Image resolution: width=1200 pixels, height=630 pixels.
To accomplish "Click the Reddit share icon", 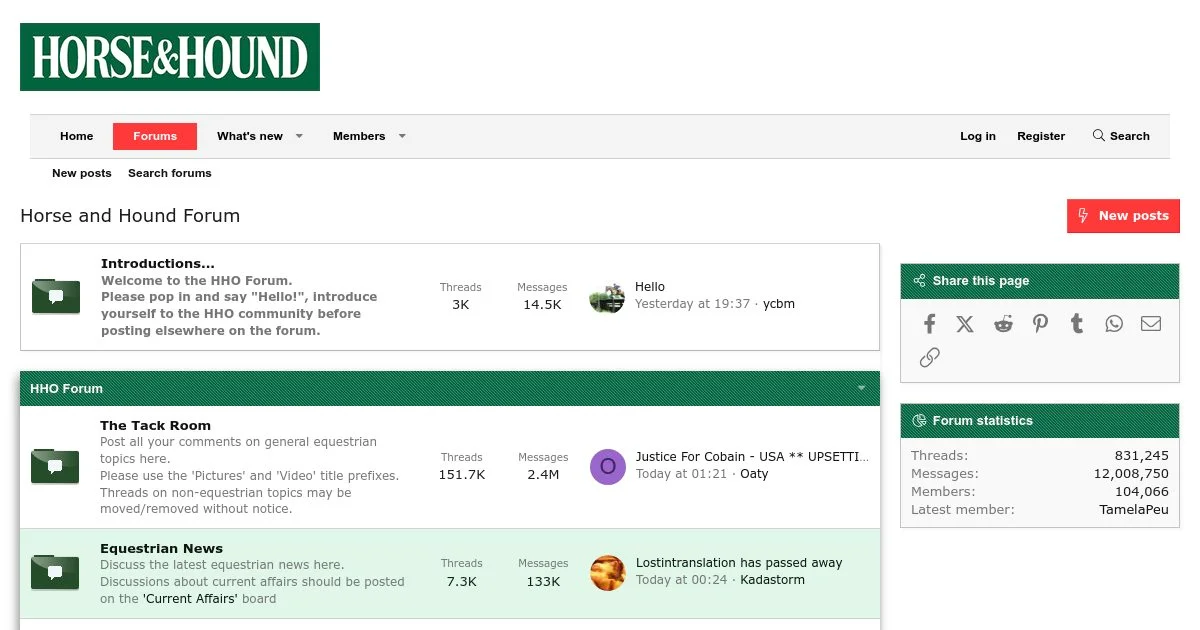I will point(1003,324).
